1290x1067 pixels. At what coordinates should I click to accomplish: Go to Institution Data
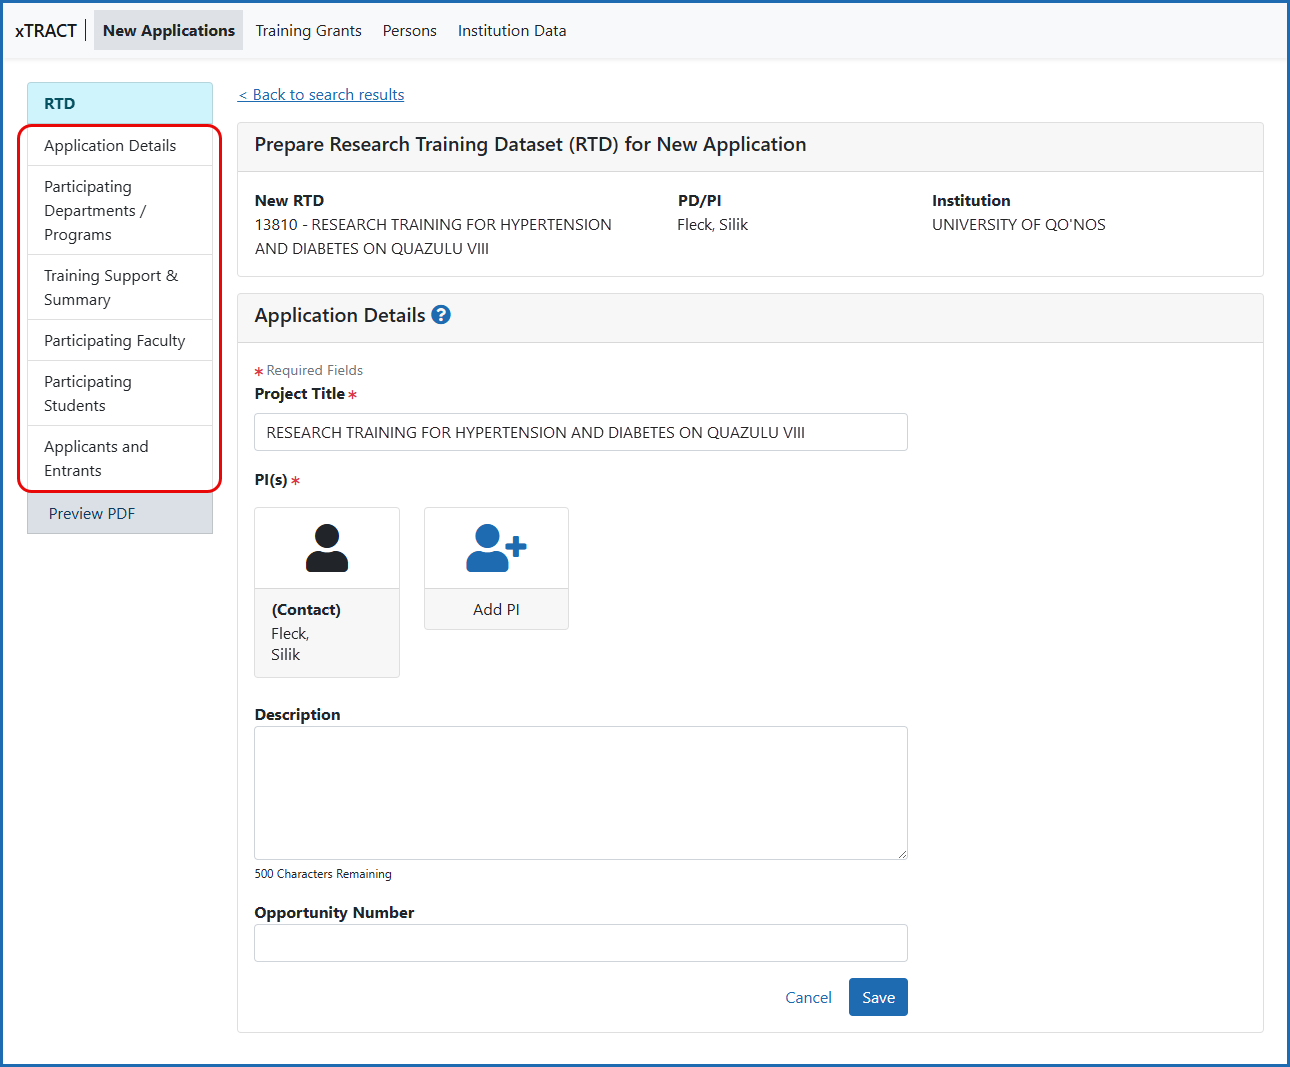pyautogui.click(x=511, y=30)
